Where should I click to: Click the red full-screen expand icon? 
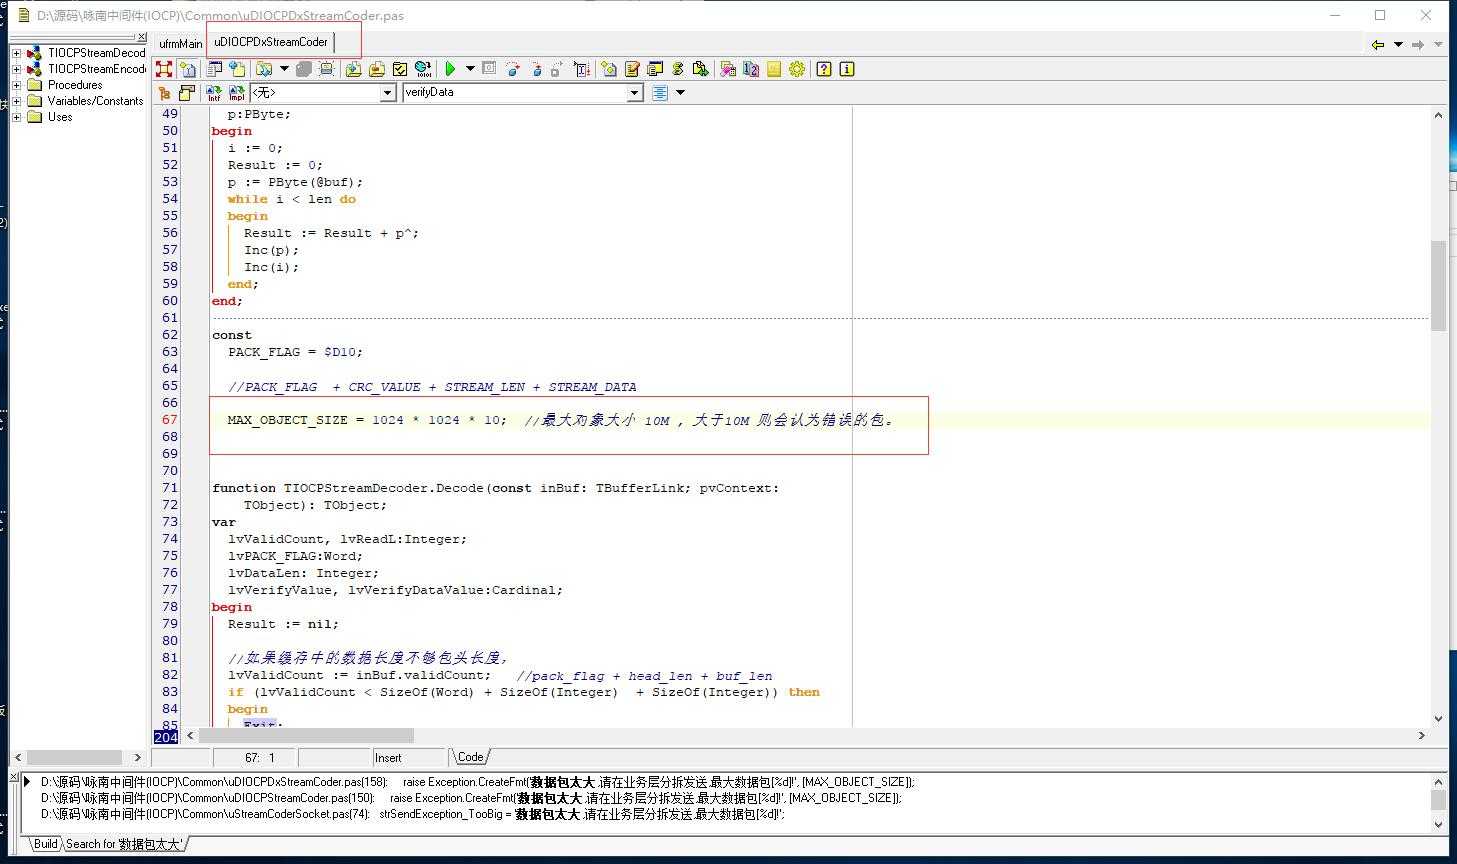point(164,69)
